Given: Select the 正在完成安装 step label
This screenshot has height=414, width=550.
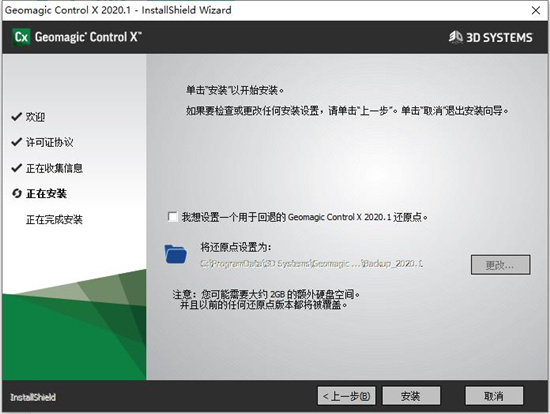Looking at the screenshot, I should point(54,220).
